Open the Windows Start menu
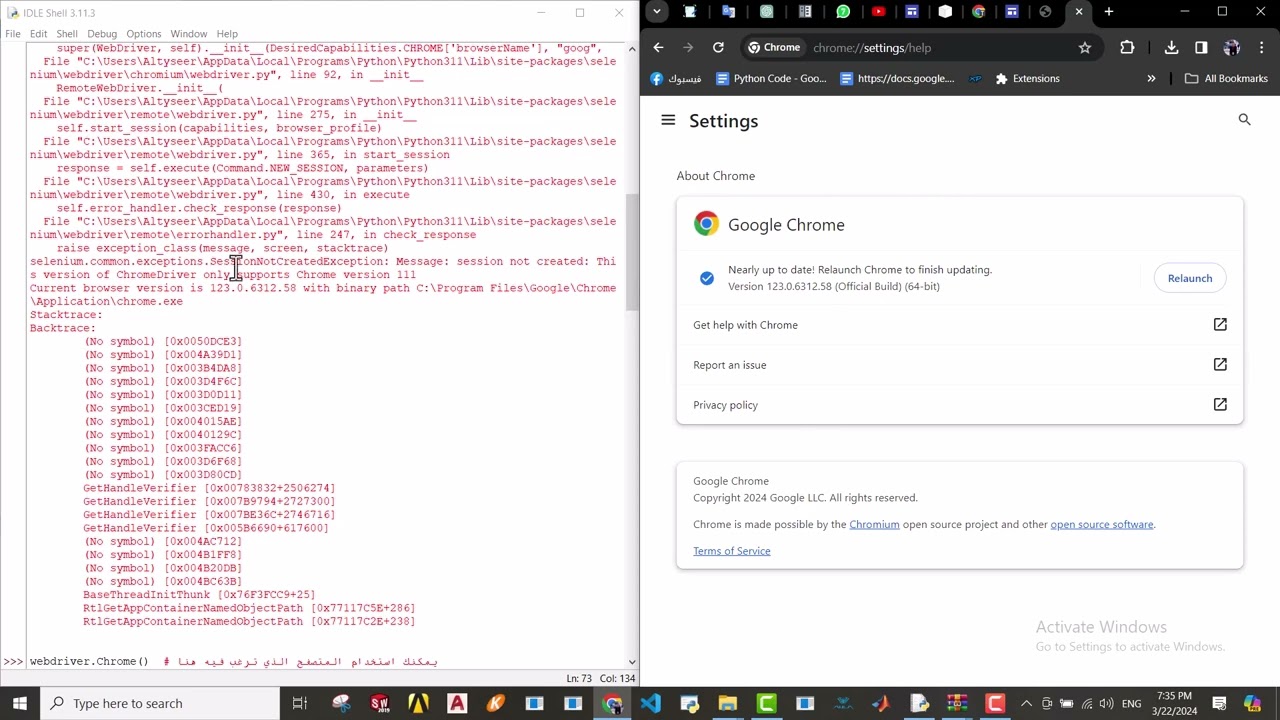Screen dimensions: 1280x720 (19, 703)
